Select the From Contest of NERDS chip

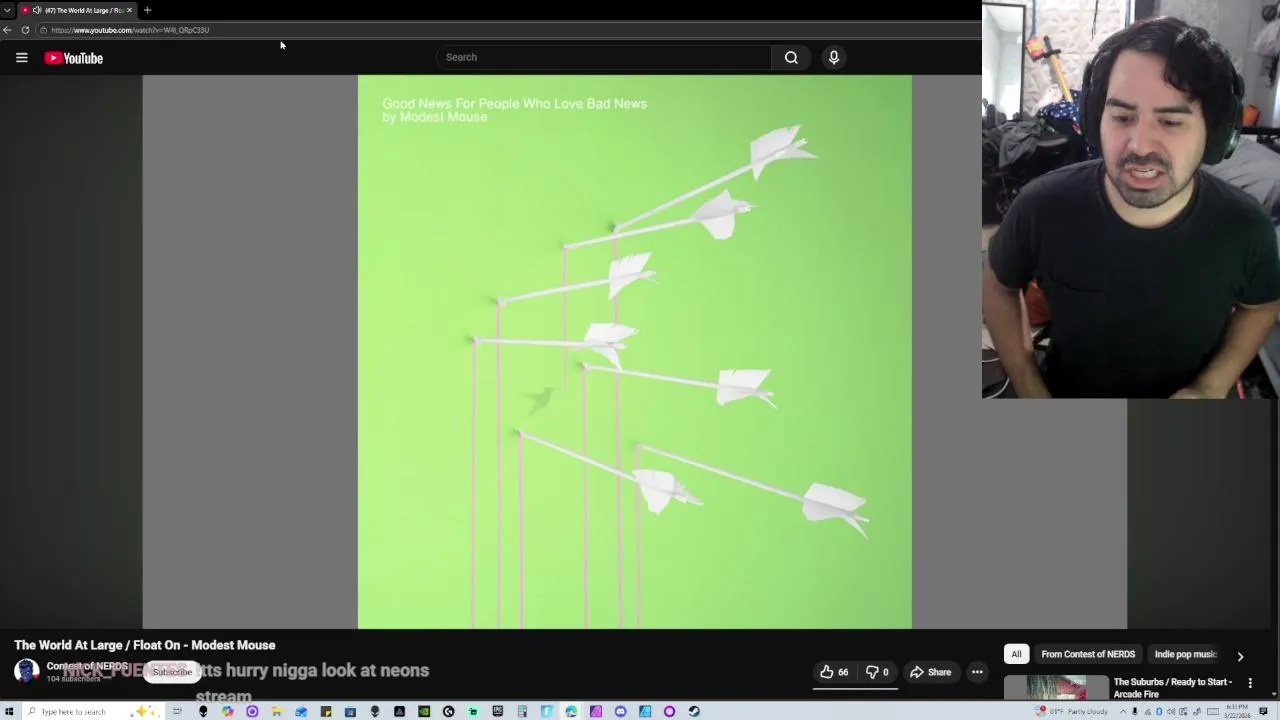coord(1088,654)
